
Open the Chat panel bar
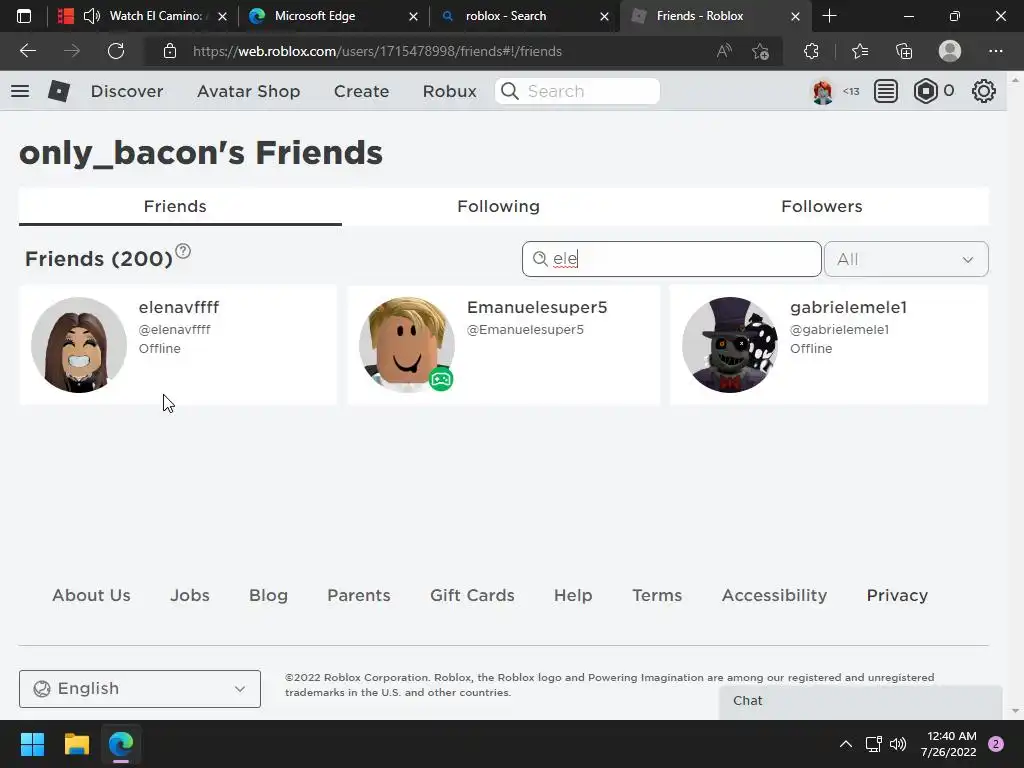click(x=861, y=702)
